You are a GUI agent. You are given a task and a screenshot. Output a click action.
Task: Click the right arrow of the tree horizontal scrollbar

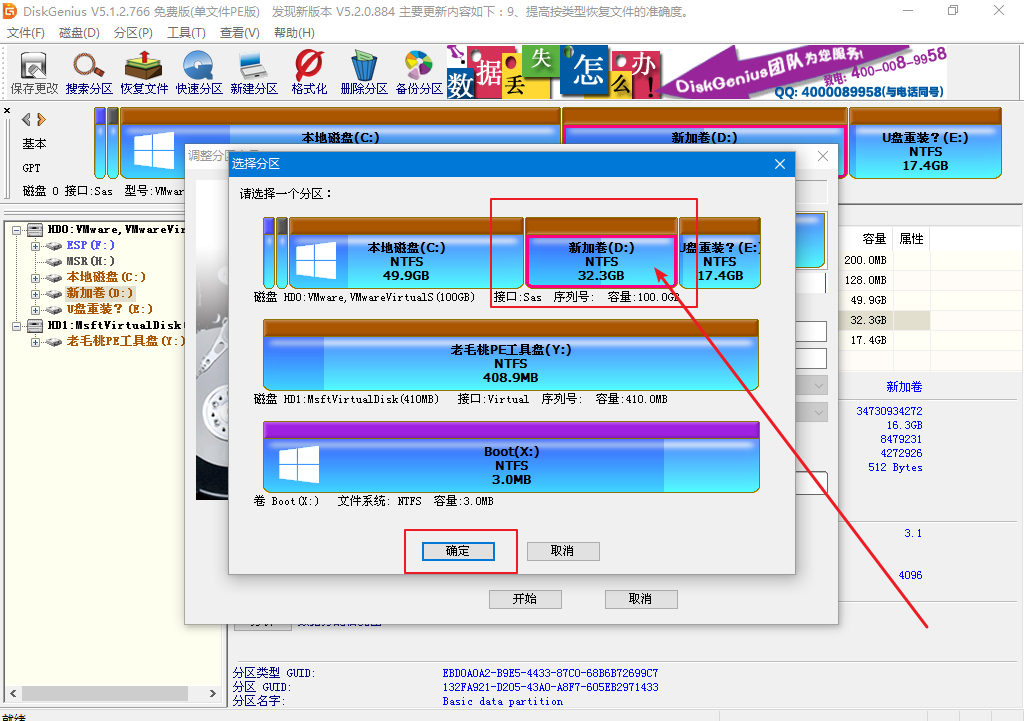pyautogui.click(x=212, y=694)
